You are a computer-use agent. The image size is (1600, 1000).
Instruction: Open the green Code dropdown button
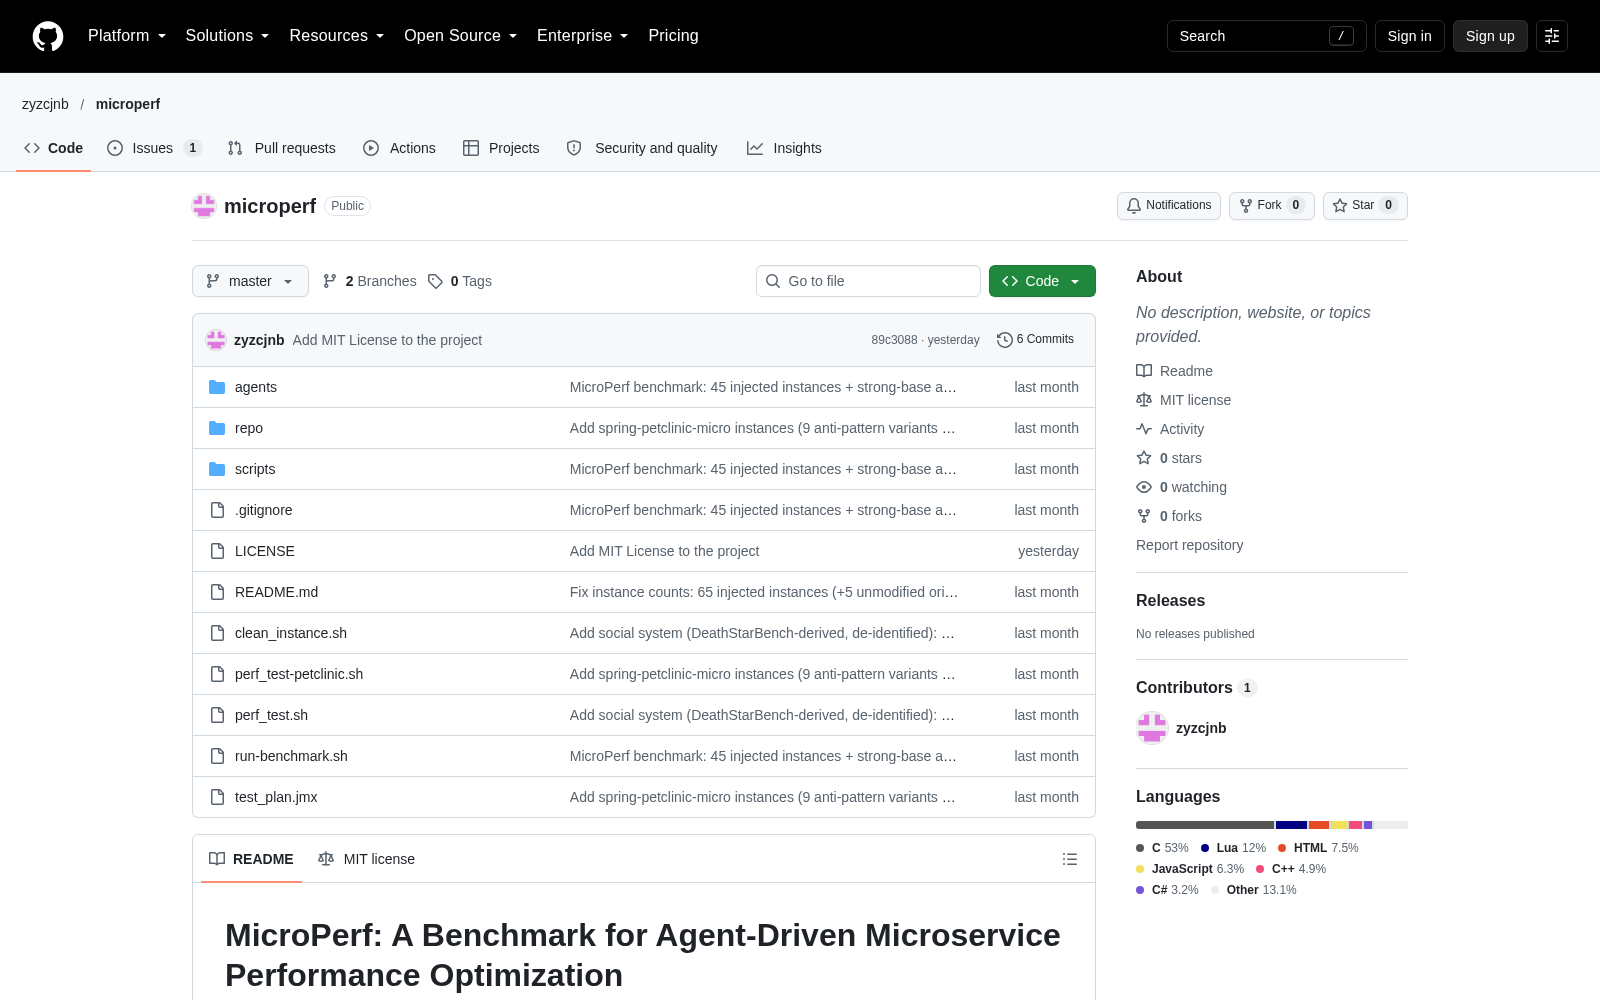click(x=1042, y=281)
